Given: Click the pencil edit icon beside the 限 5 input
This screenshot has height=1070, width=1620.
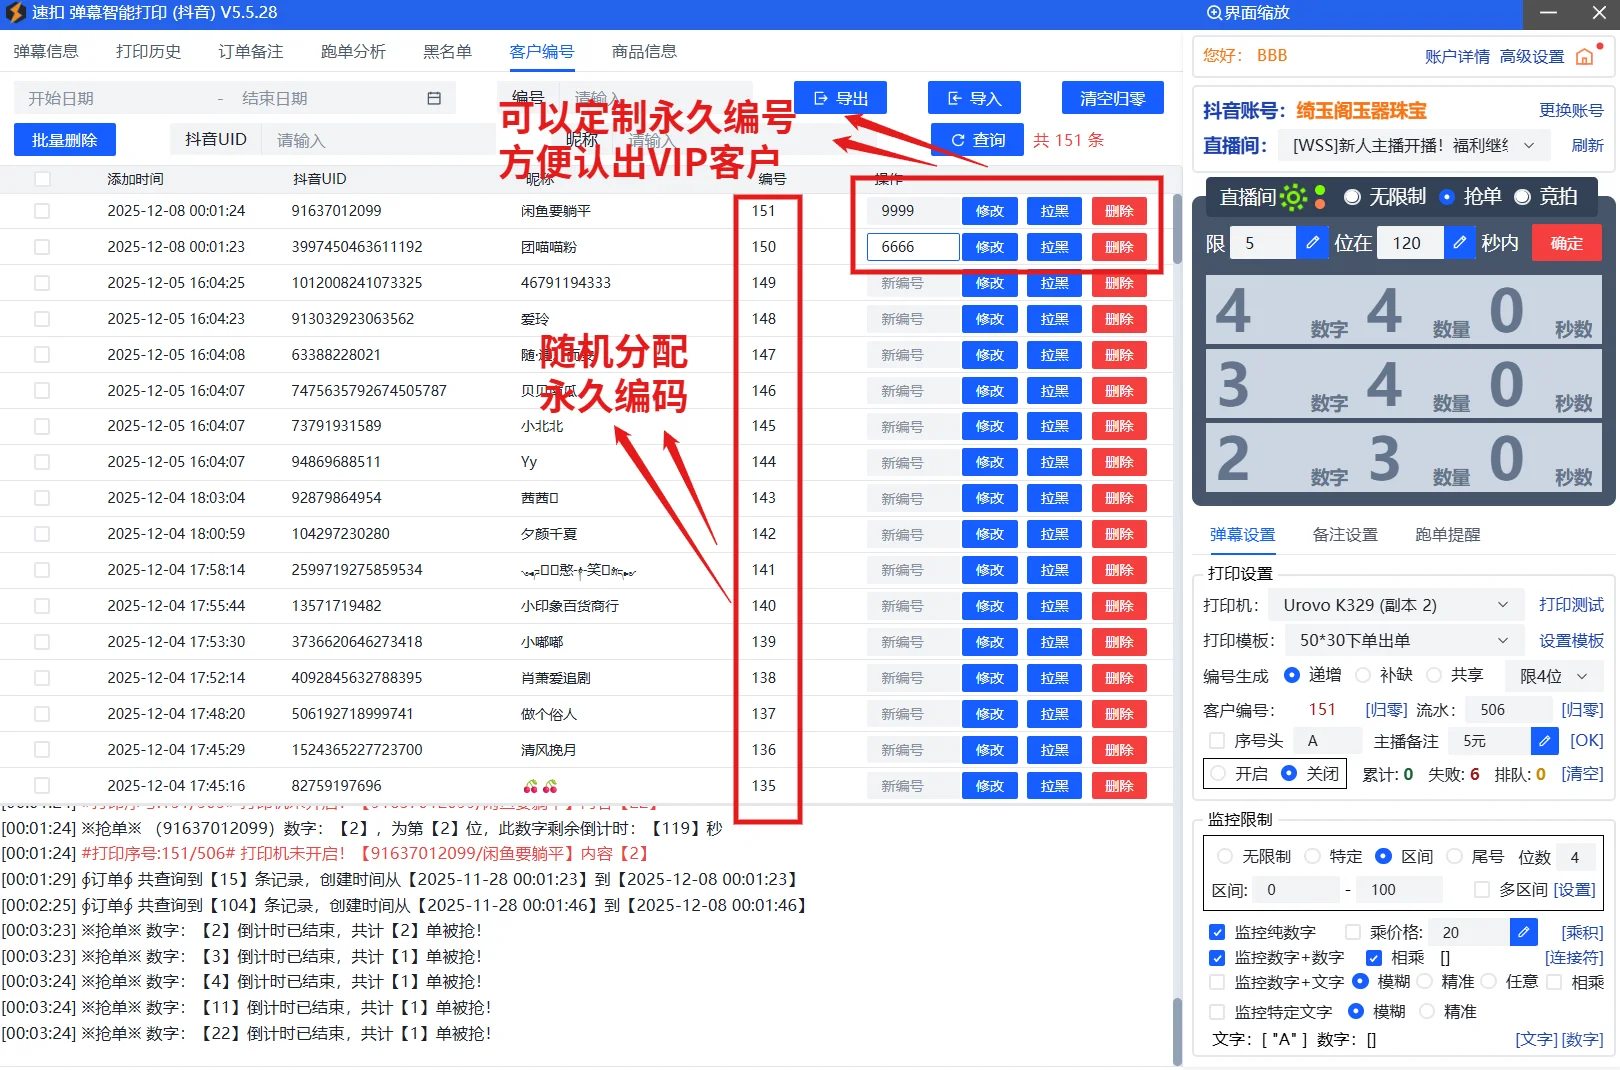Looking at the screenshot, I should (x=1312, y=242).
